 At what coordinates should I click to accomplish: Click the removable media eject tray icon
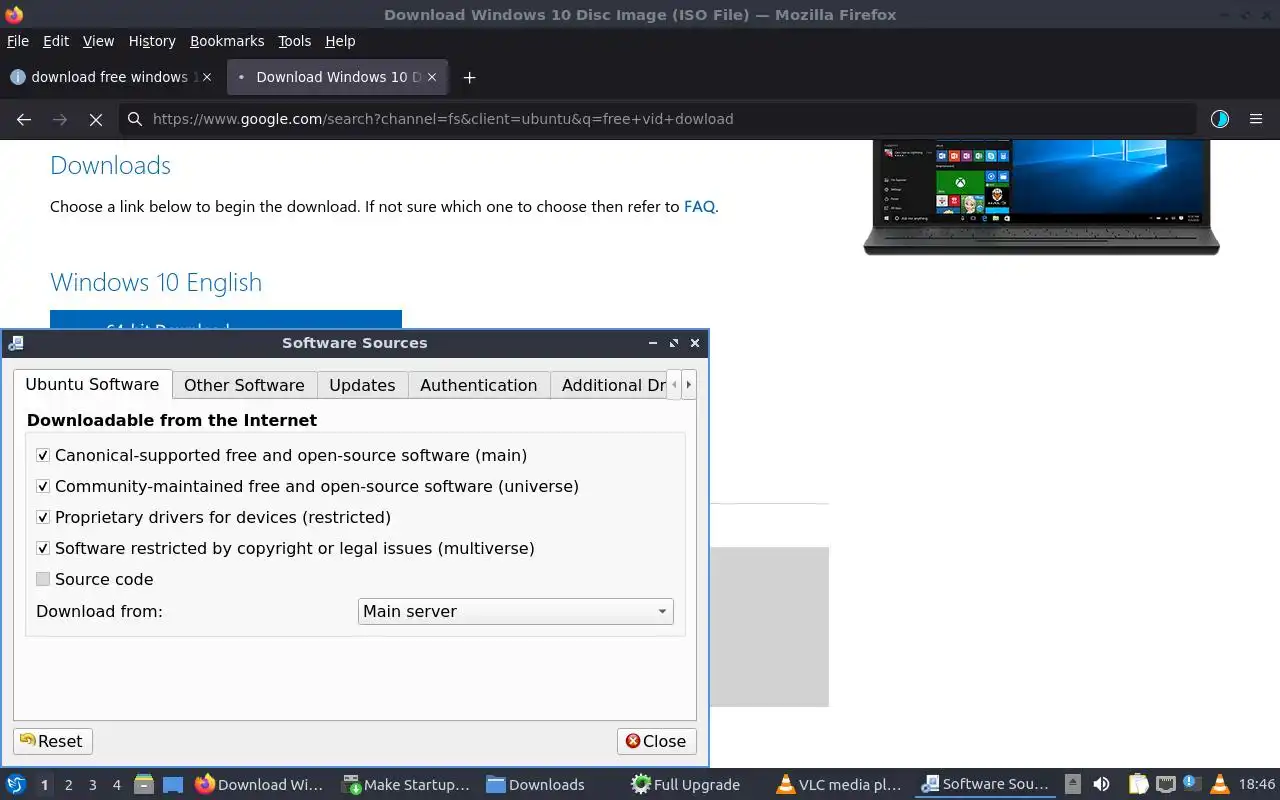coord(1072,785)
